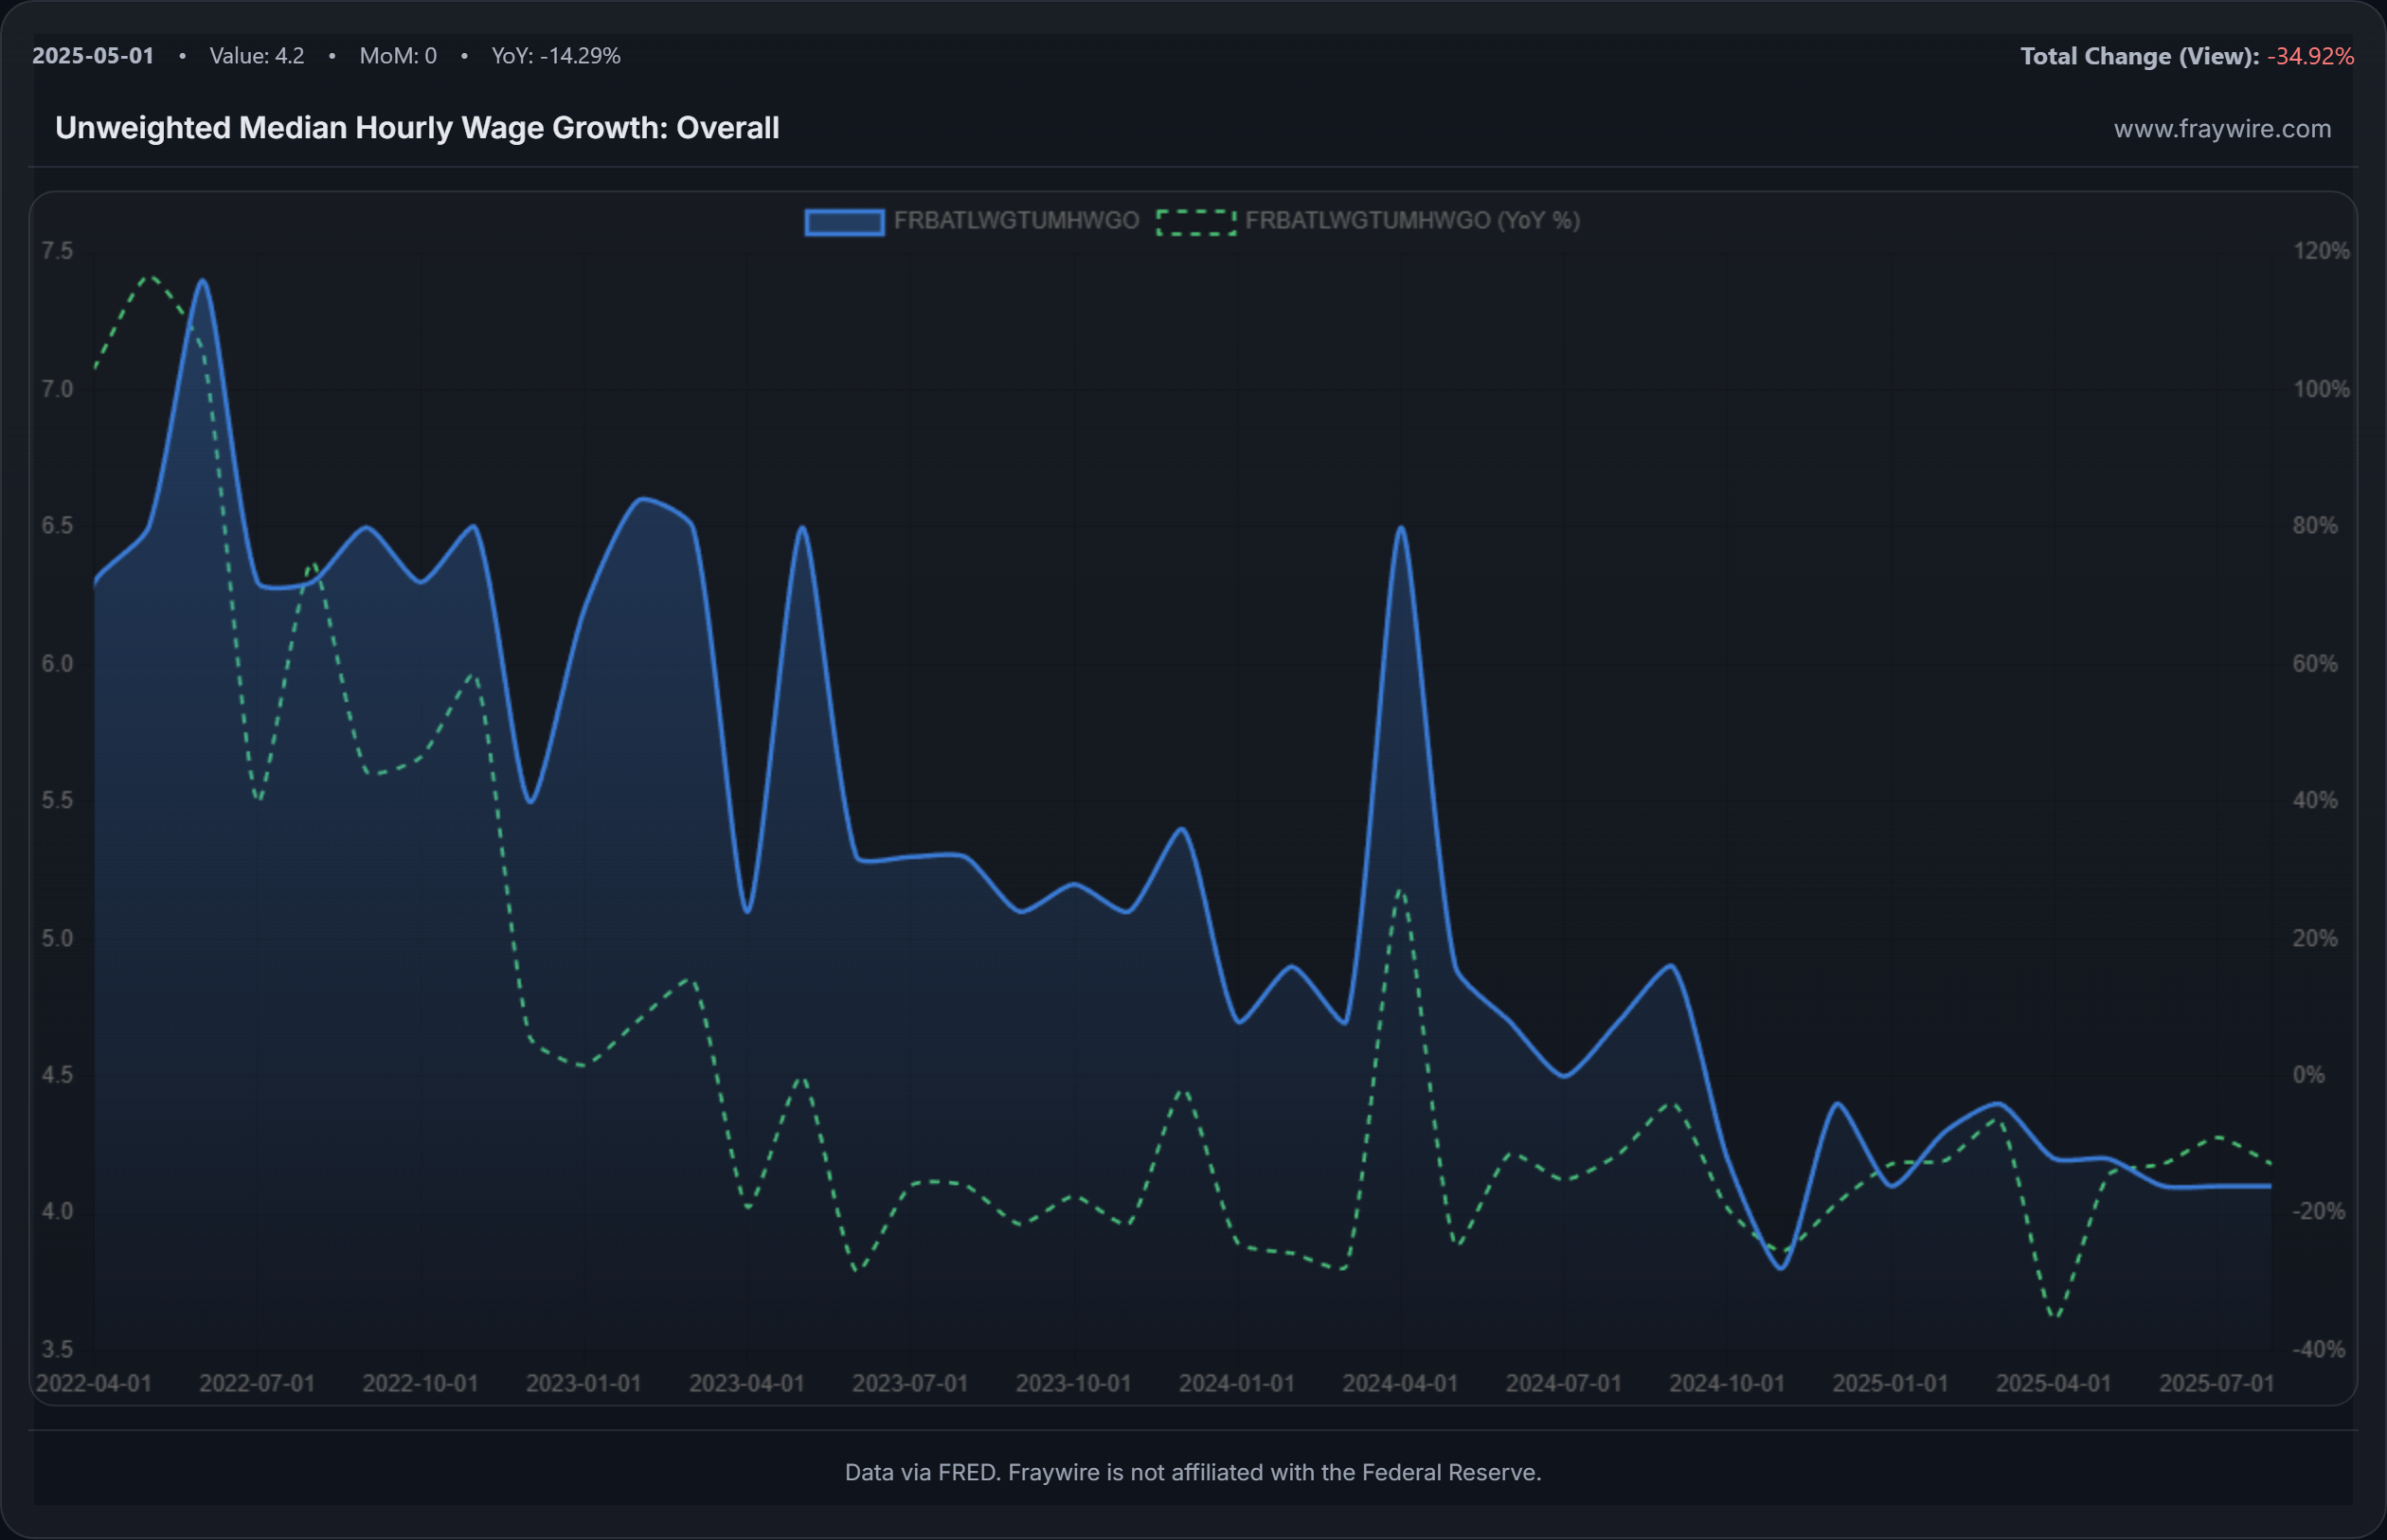The width and height of the screenshot is (2387, 1540).
Task: Hide the FRBATLWGTUMHWGO series via its legend label
Action: point(1016,221)
